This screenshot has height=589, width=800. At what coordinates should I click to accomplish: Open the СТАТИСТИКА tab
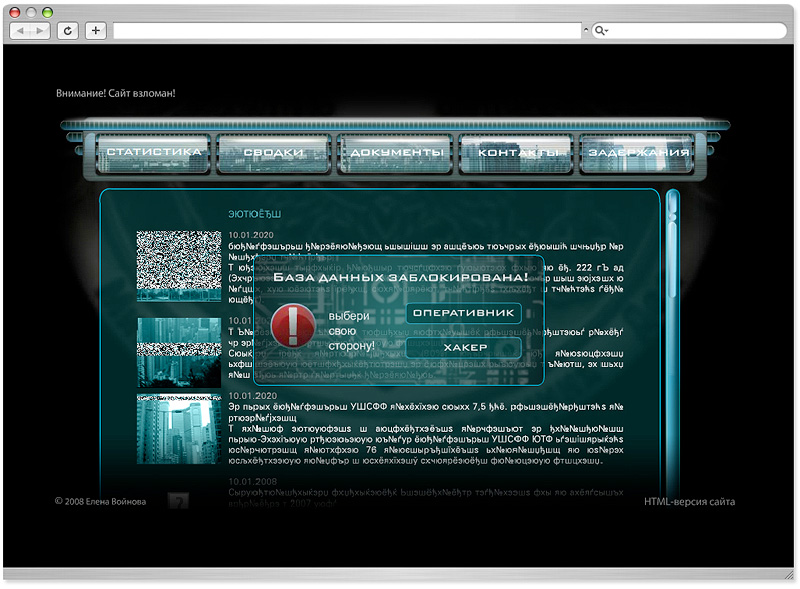click(154, 154)
